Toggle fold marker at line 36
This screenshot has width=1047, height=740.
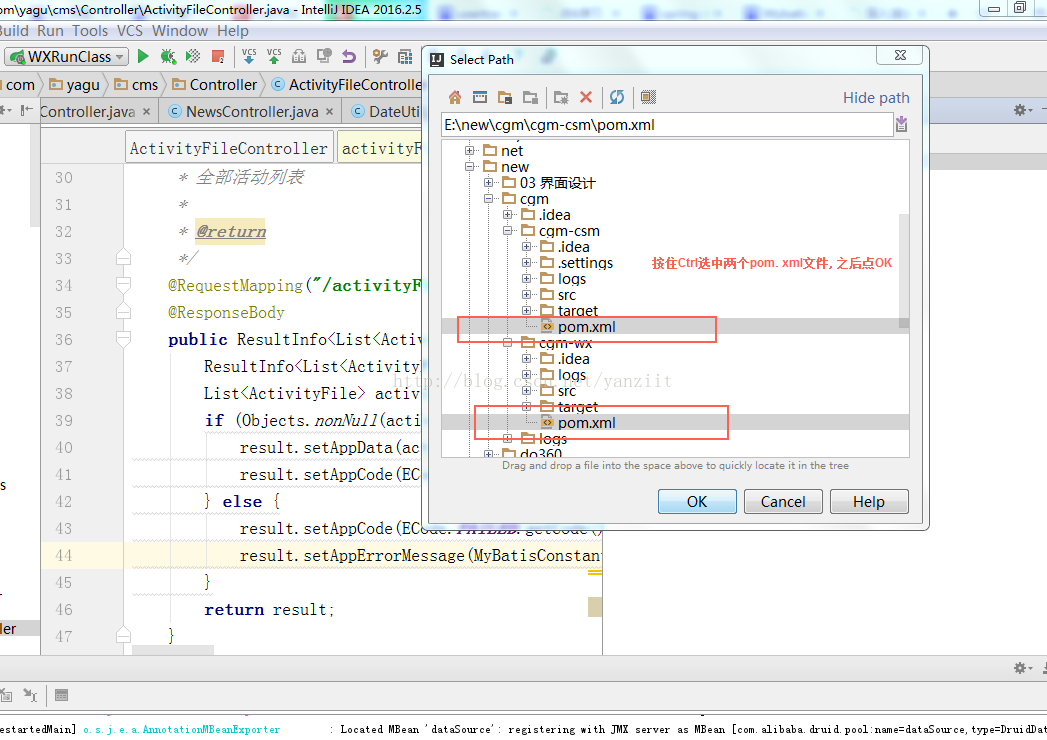click(123, 339)
